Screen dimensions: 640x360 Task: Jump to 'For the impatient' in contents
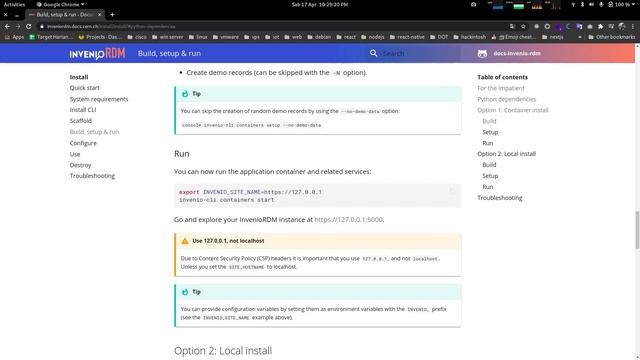point(501,88)
